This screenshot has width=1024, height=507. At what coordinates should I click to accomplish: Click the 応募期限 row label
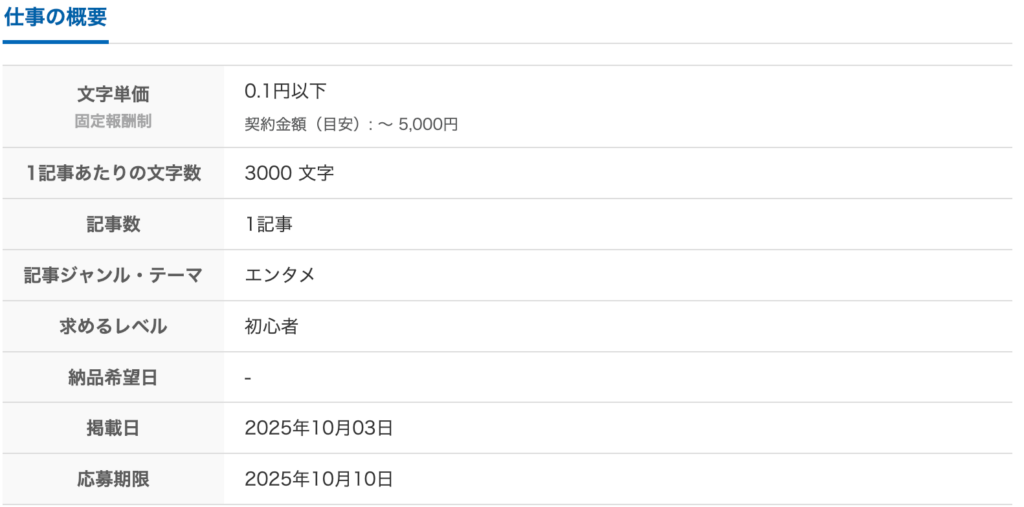tap(113, 479)
